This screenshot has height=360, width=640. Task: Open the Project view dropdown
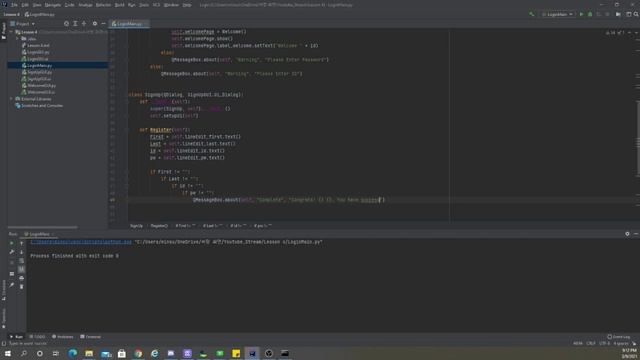[23, 24]
